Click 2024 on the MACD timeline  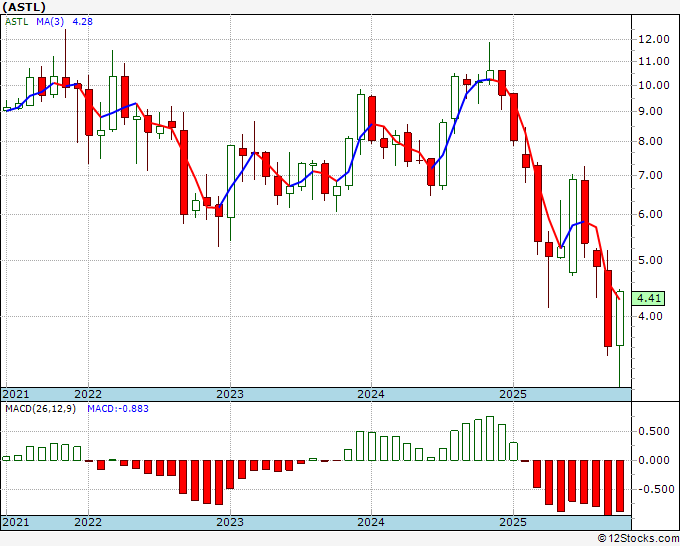(x=371, y=522)
